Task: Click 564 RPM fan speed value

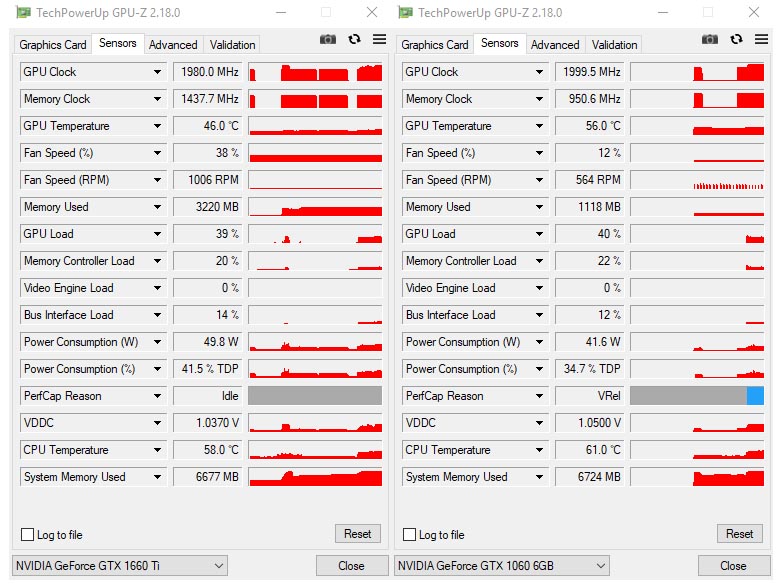Action: point(589,180)
